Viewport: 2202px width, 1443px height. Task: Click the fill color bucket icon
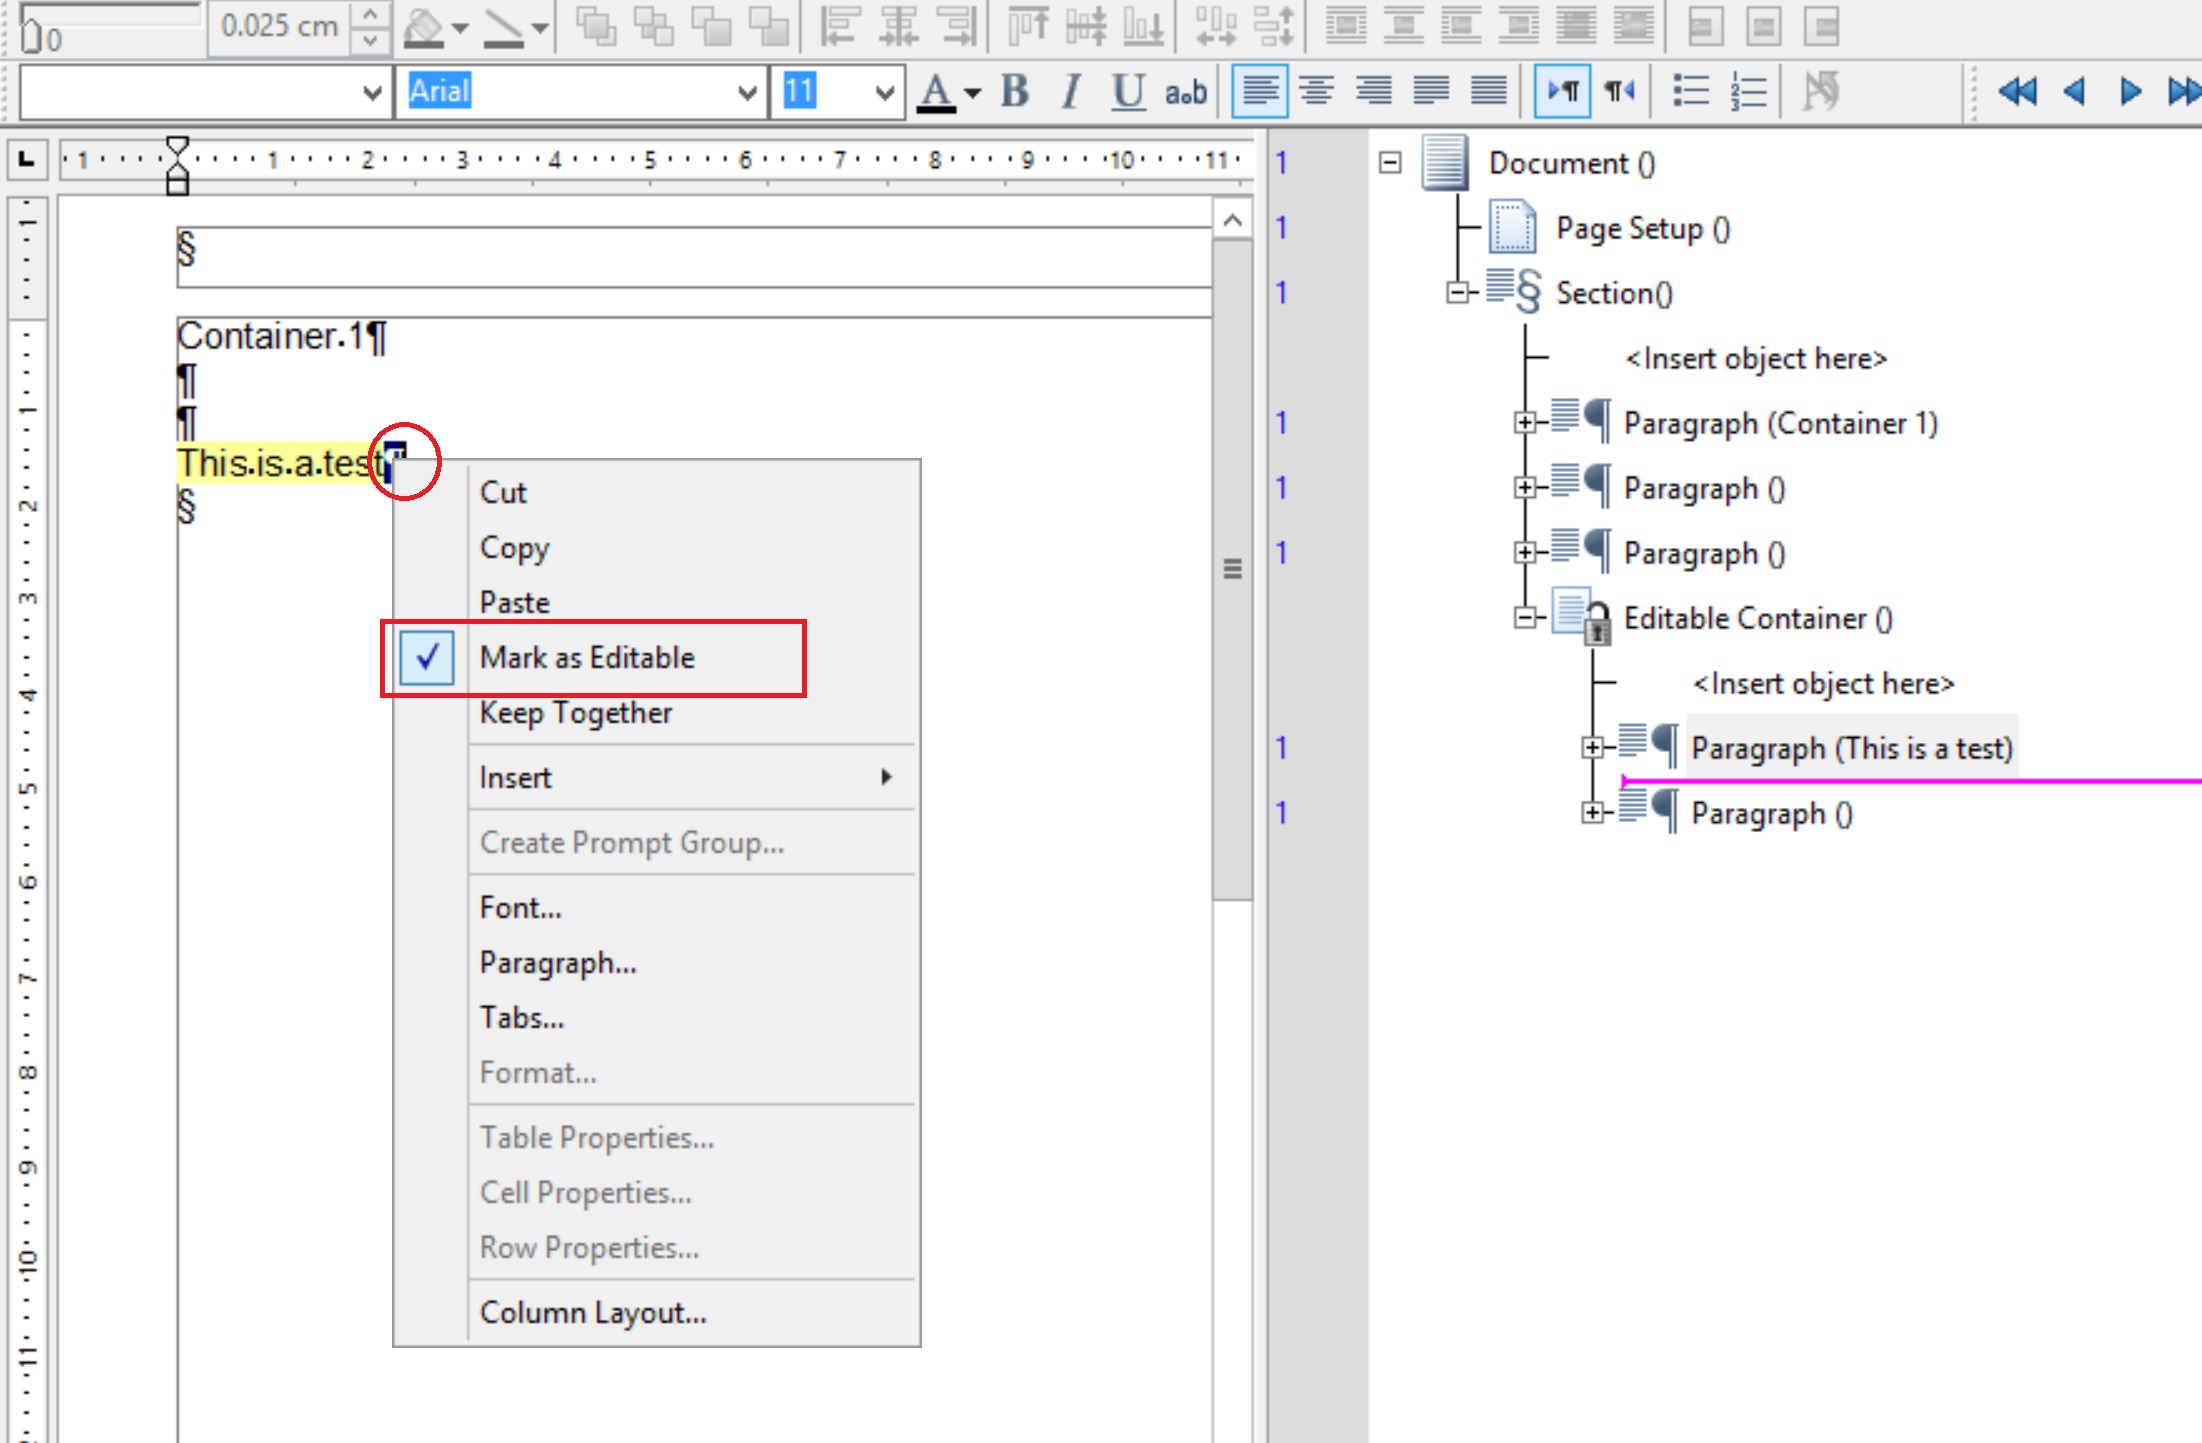423,27
